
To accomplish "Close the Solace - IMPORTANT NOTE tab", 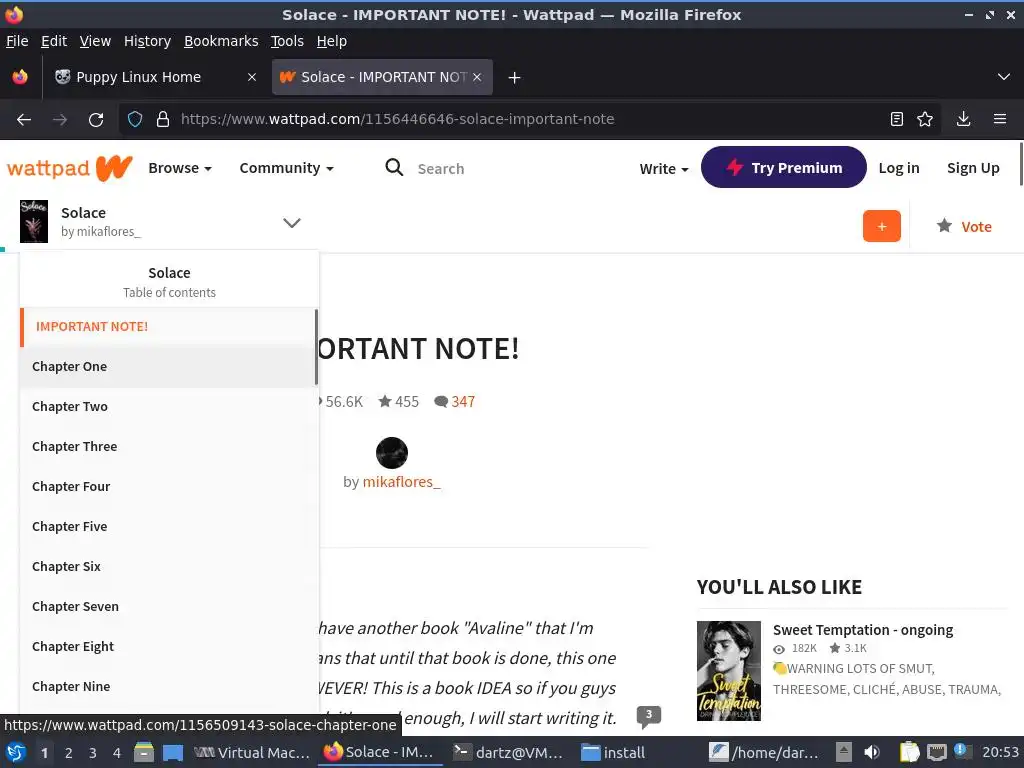I will pos(477,77).
